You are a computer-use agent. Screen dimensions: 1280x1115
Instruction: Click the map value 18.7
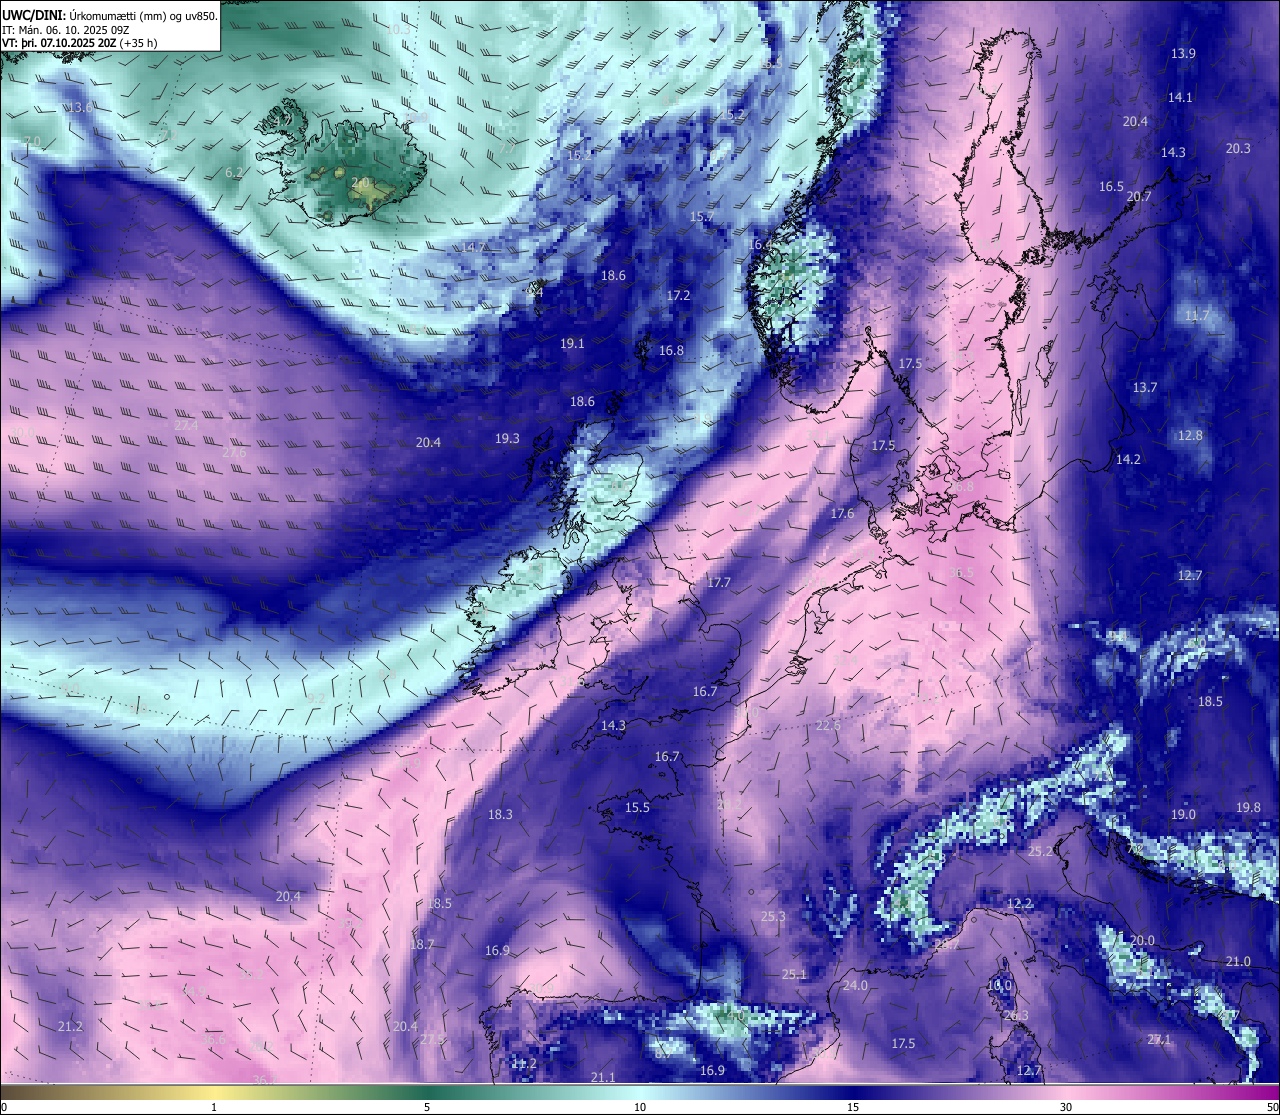coord(422,944)
